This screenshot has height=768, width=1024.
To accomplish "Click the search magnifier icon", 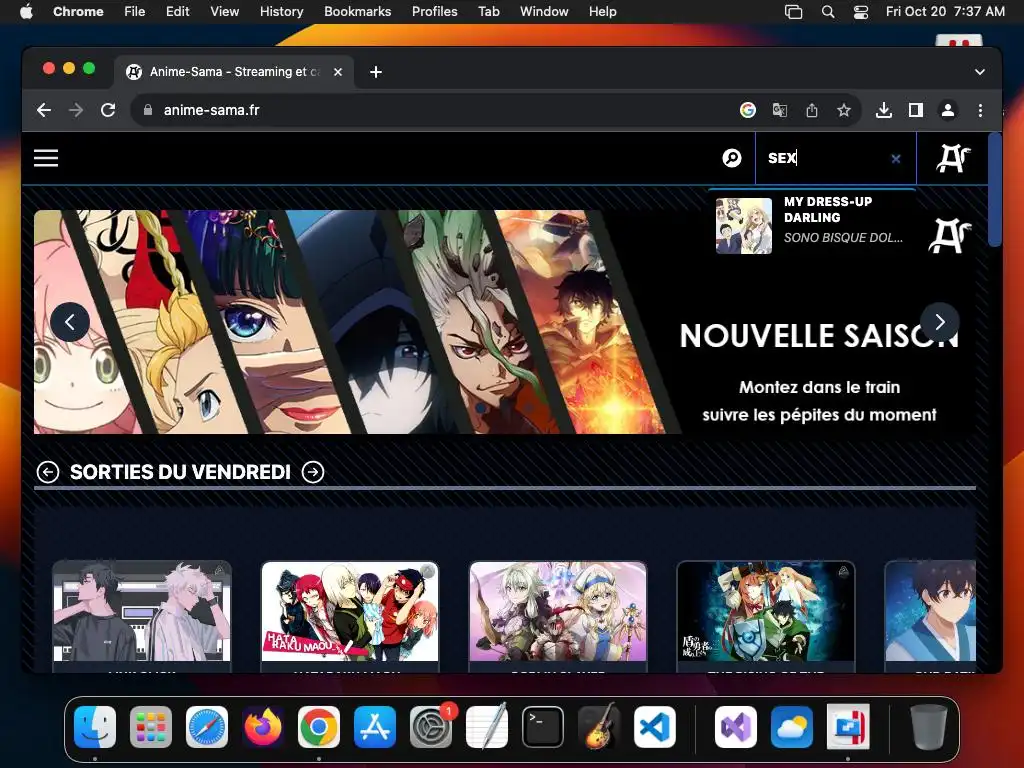I will [731, 158].
